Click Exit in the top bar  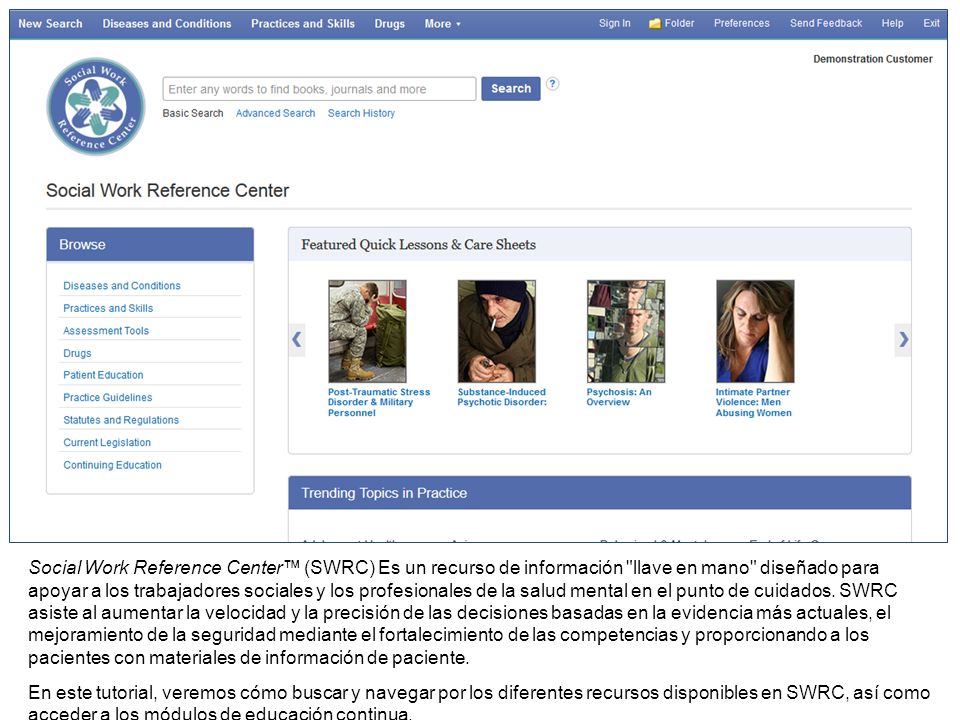[931, 23]
